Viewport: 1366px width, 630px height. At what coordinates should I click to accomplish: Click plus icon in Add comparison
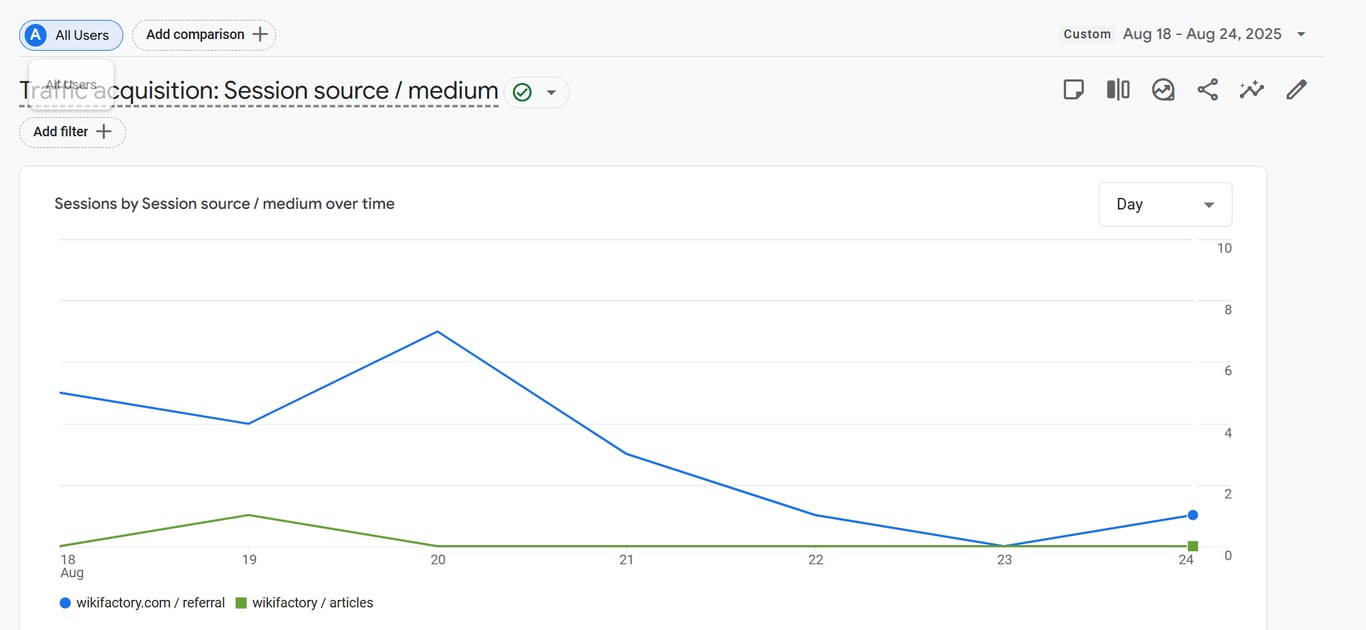[x=260, y=35]
